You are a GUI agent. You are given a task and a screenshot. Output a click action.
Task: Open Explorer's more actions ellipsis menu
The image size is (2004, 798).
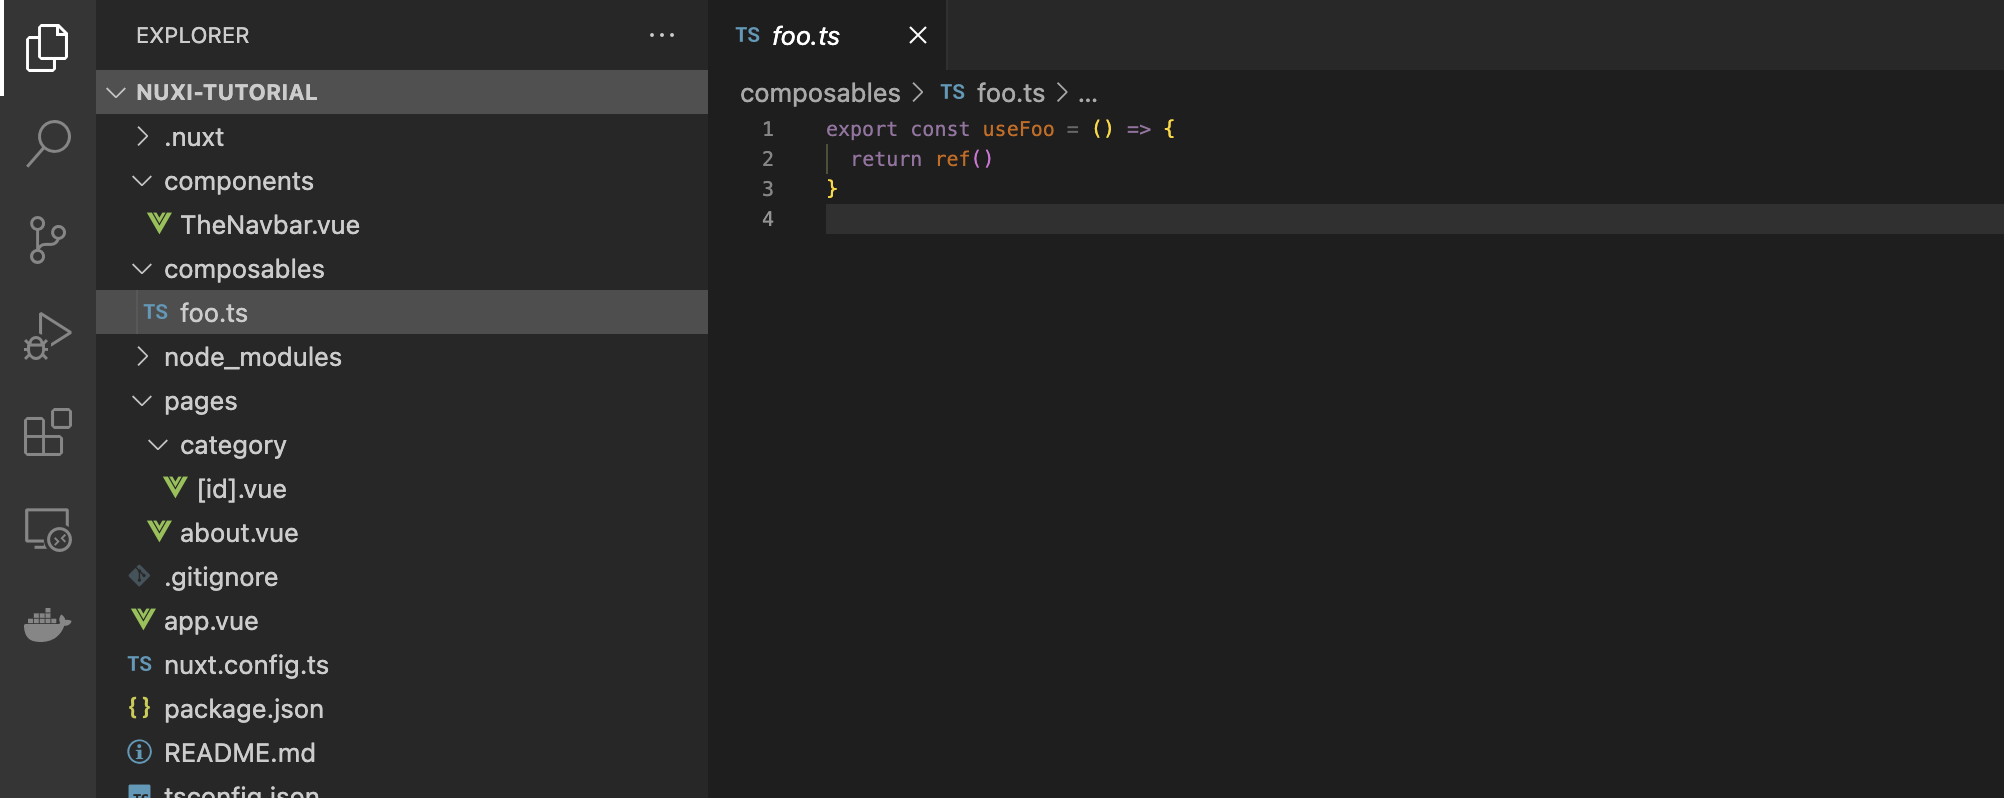(661, 35)
